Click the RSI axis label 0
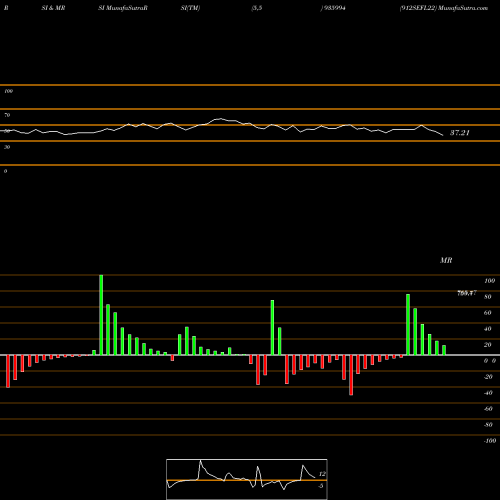This screenshot has width=500, height=500. point(5,171)
